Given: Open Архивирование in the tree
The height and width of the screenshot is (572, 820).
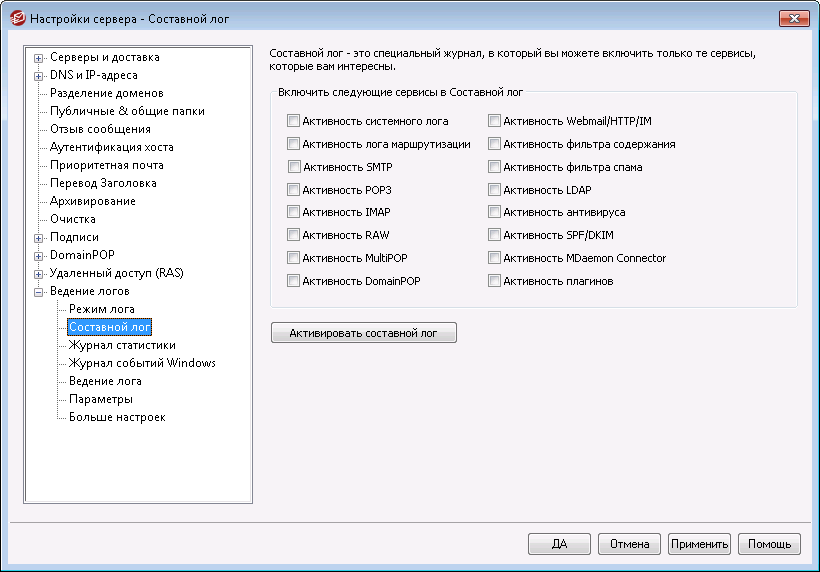Looking at the screenshot, I should [93, 201].
